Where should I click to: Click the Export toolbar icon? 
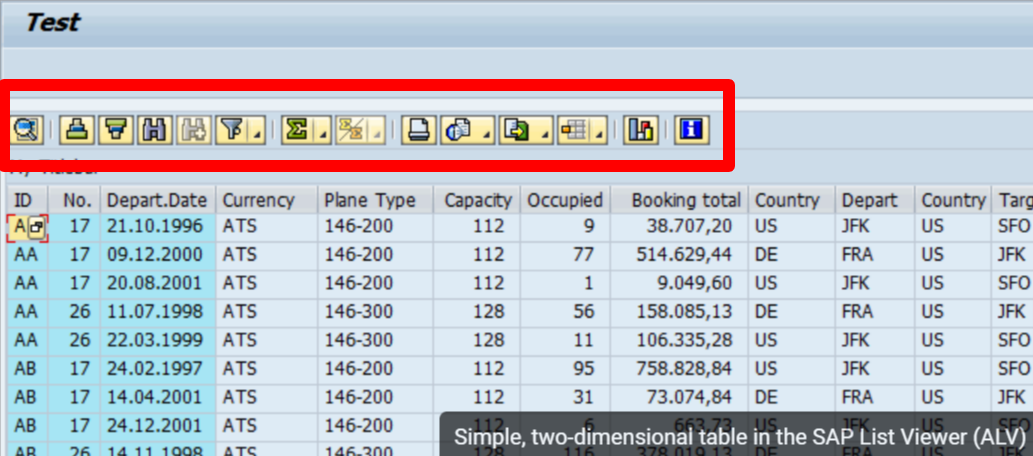point(517,129)
